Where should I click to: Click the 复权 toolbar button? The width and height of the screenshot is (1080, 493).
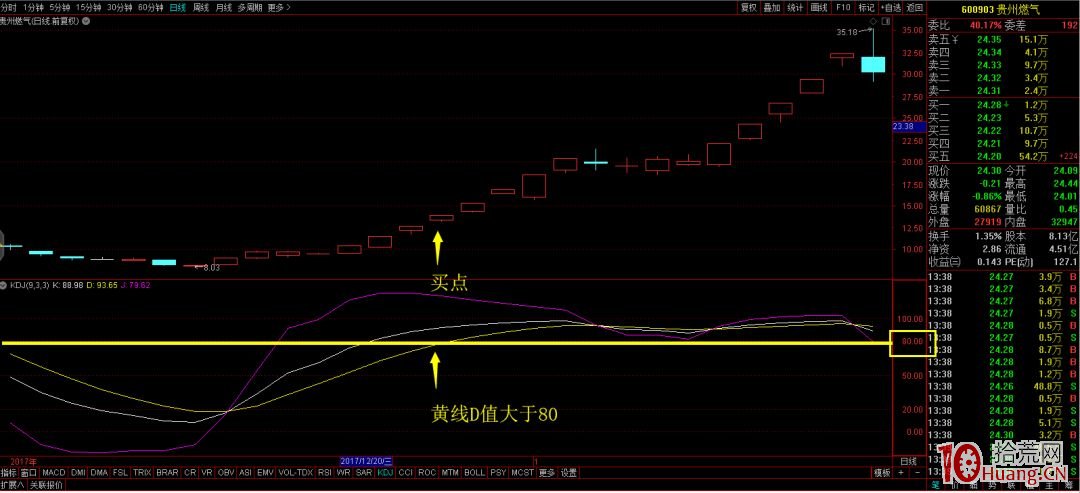pos(749,8)
